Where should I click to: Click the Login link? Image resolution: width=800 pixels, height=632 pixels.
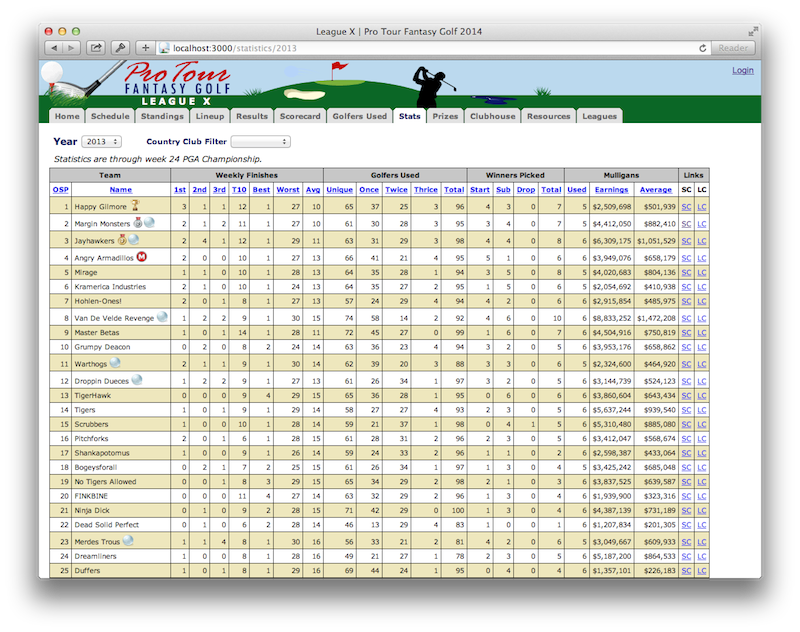742,70
